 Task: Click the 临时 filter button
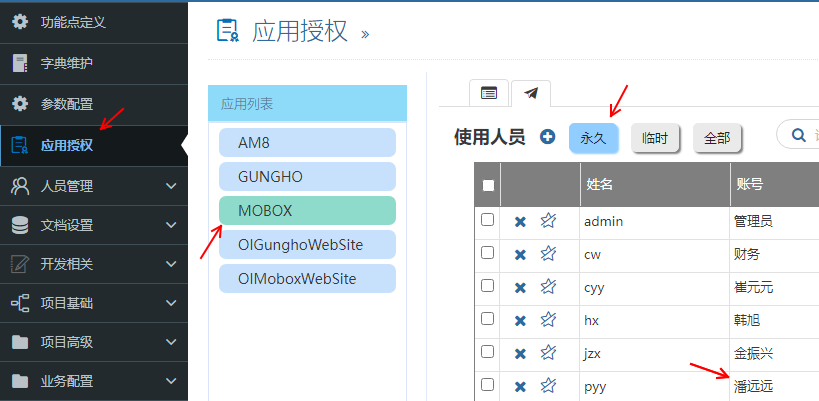tap(655, 138)
